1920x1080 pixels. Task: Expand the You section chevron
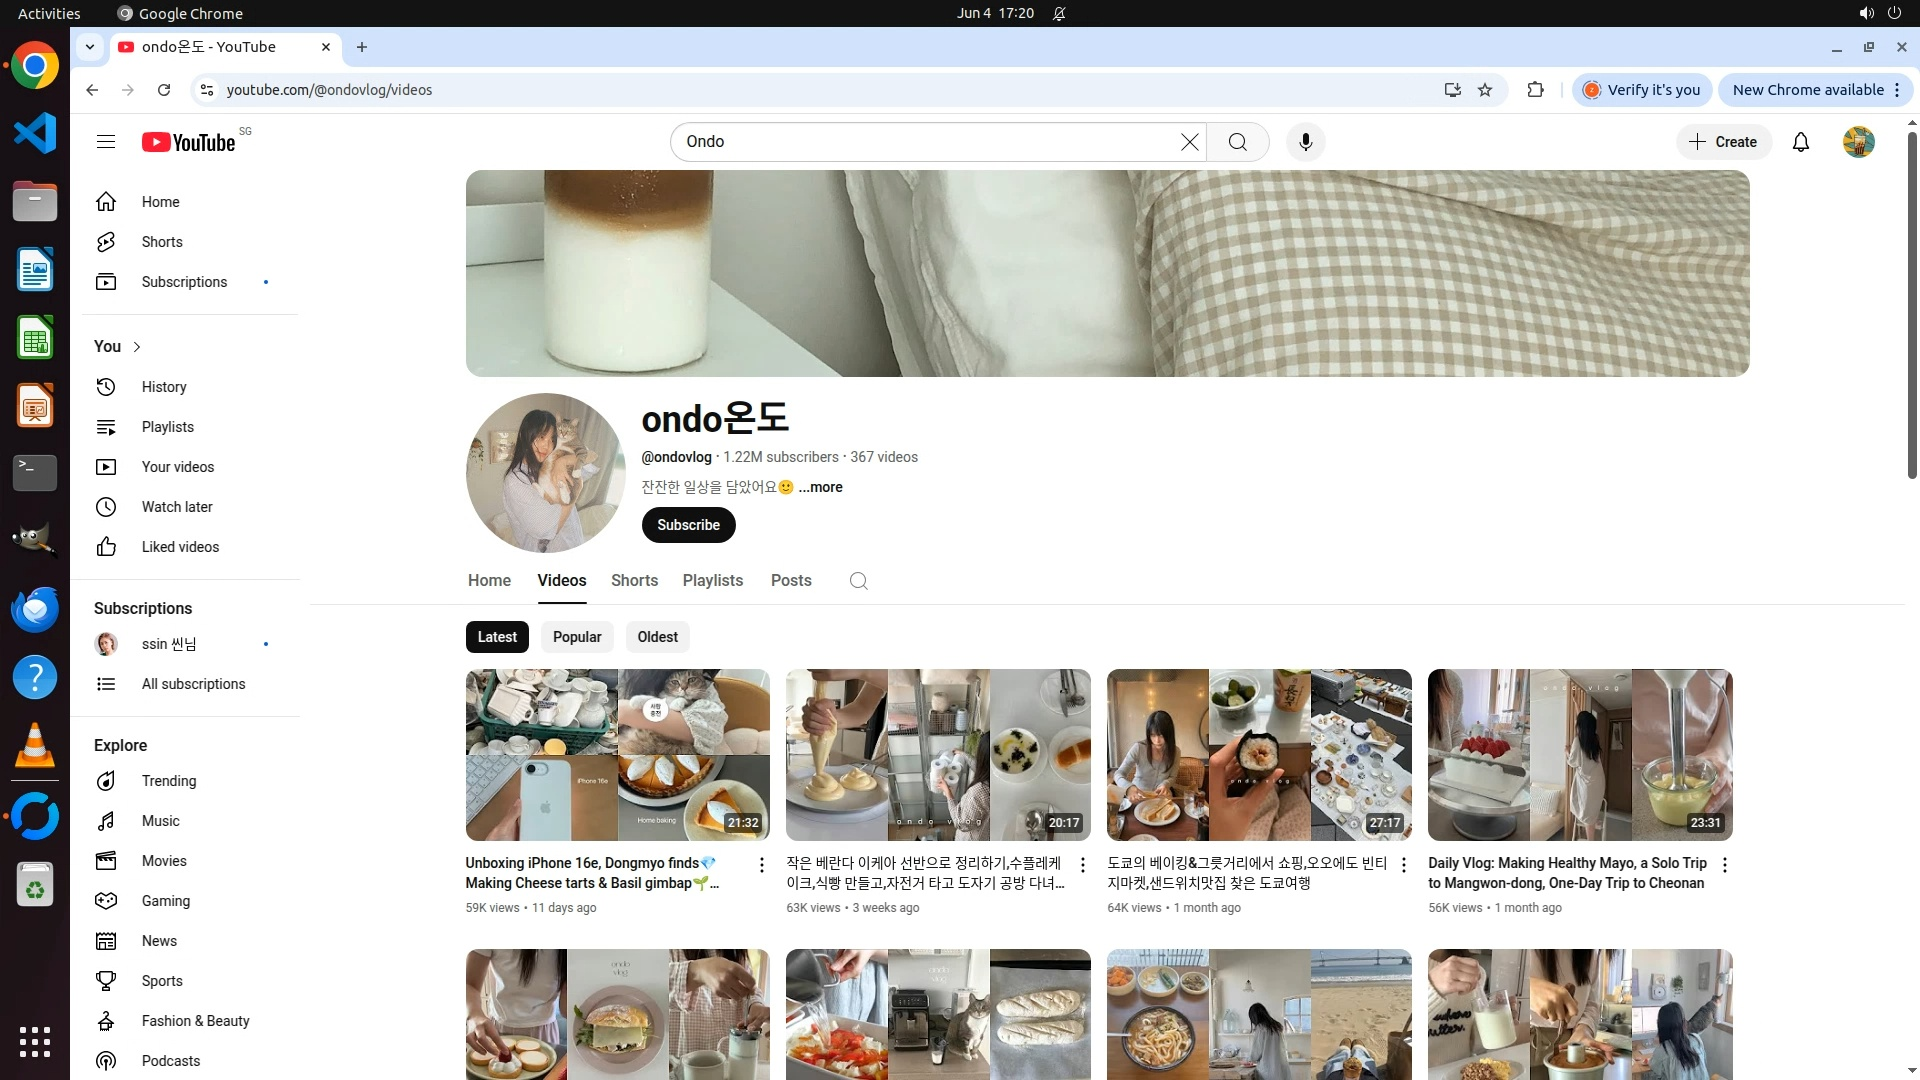137,347
